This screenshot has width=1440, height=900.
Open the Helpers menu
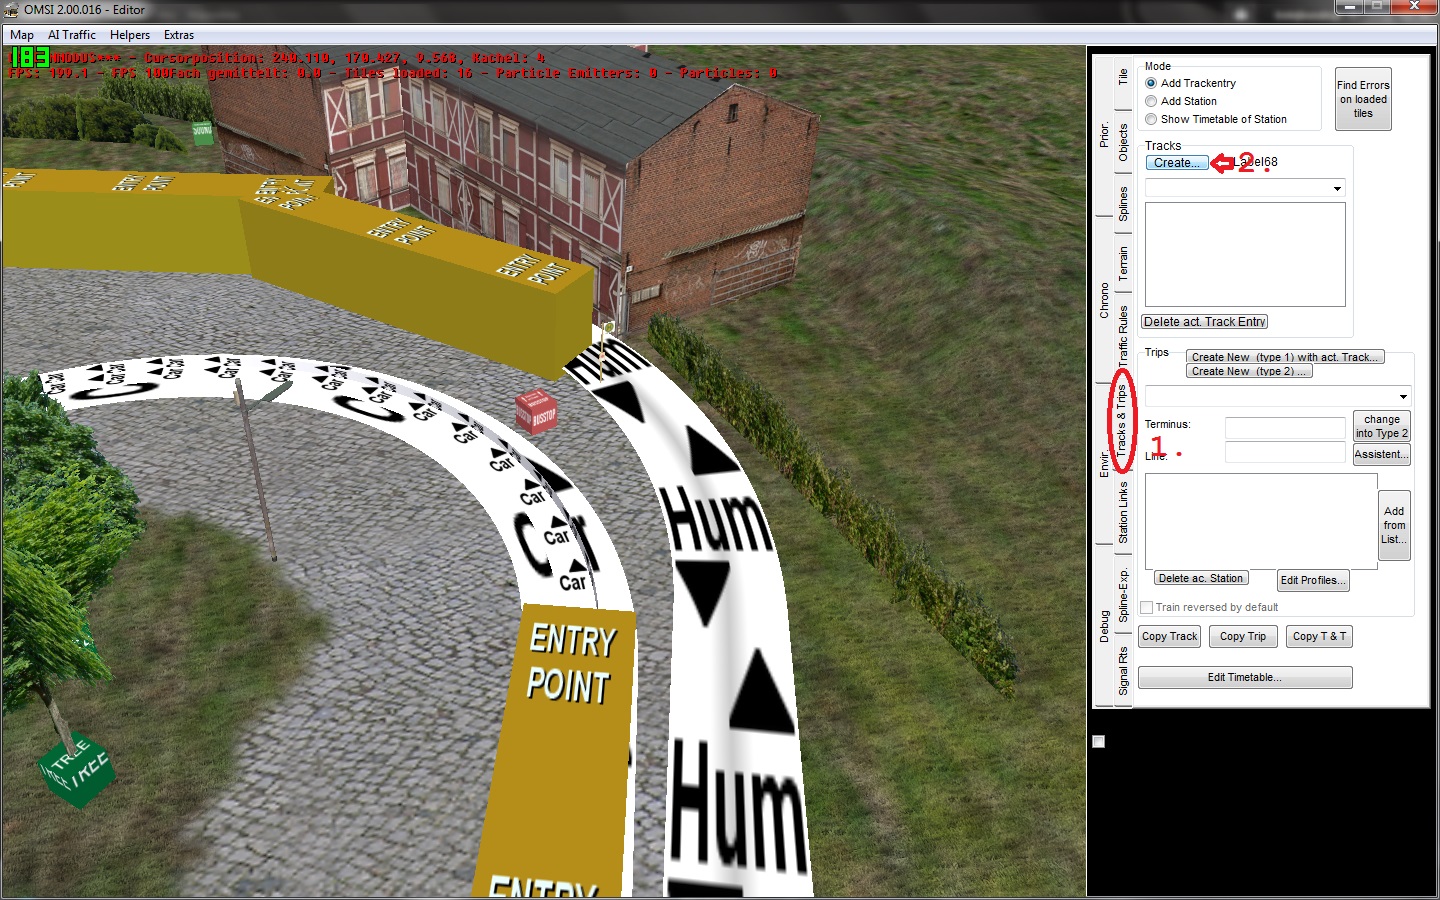click(130, 35)
